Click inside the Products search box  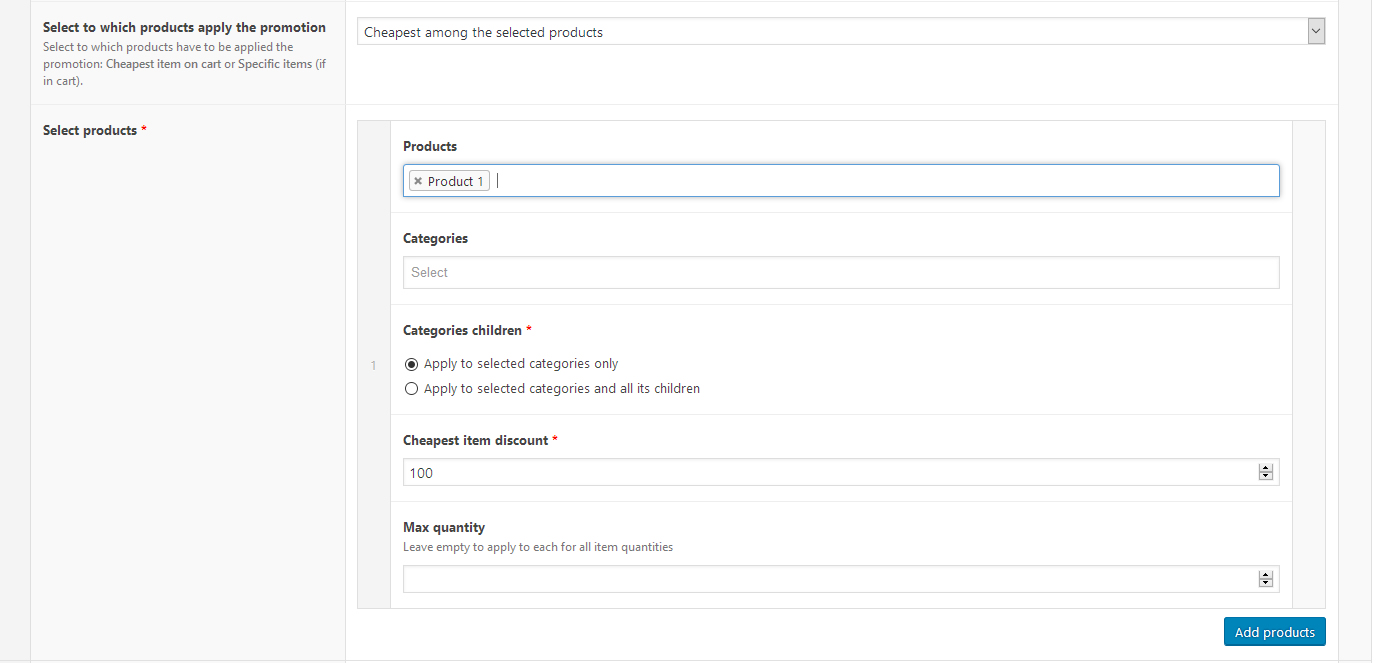880,181
